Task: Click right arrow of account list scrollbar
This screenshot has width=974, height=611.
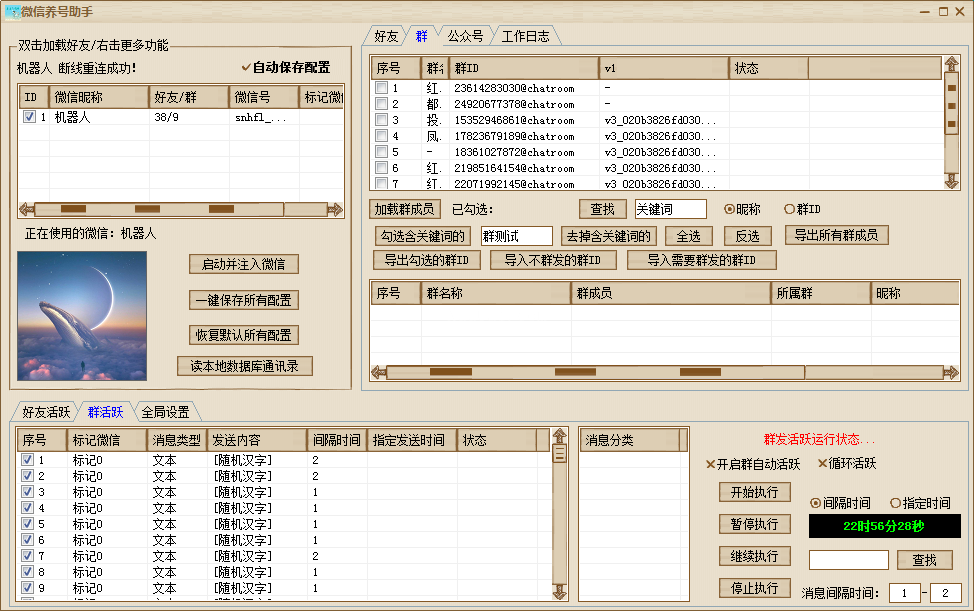Action: (334, 209)
